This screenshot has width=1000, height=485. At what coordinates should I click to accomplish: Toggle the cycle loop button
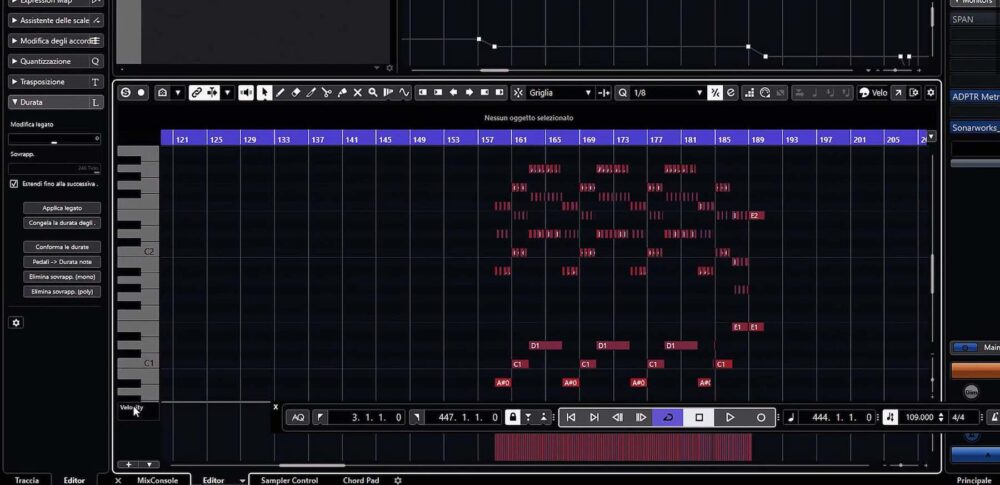(x=667, y=417)
